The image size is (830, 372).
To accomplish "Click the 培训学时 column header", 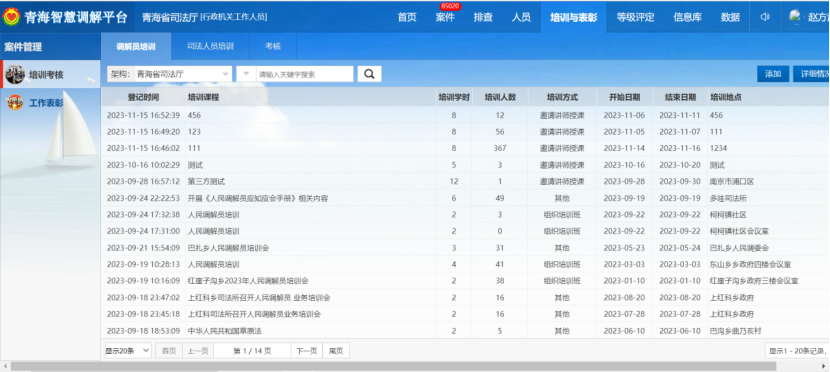I will coord(454,97).
